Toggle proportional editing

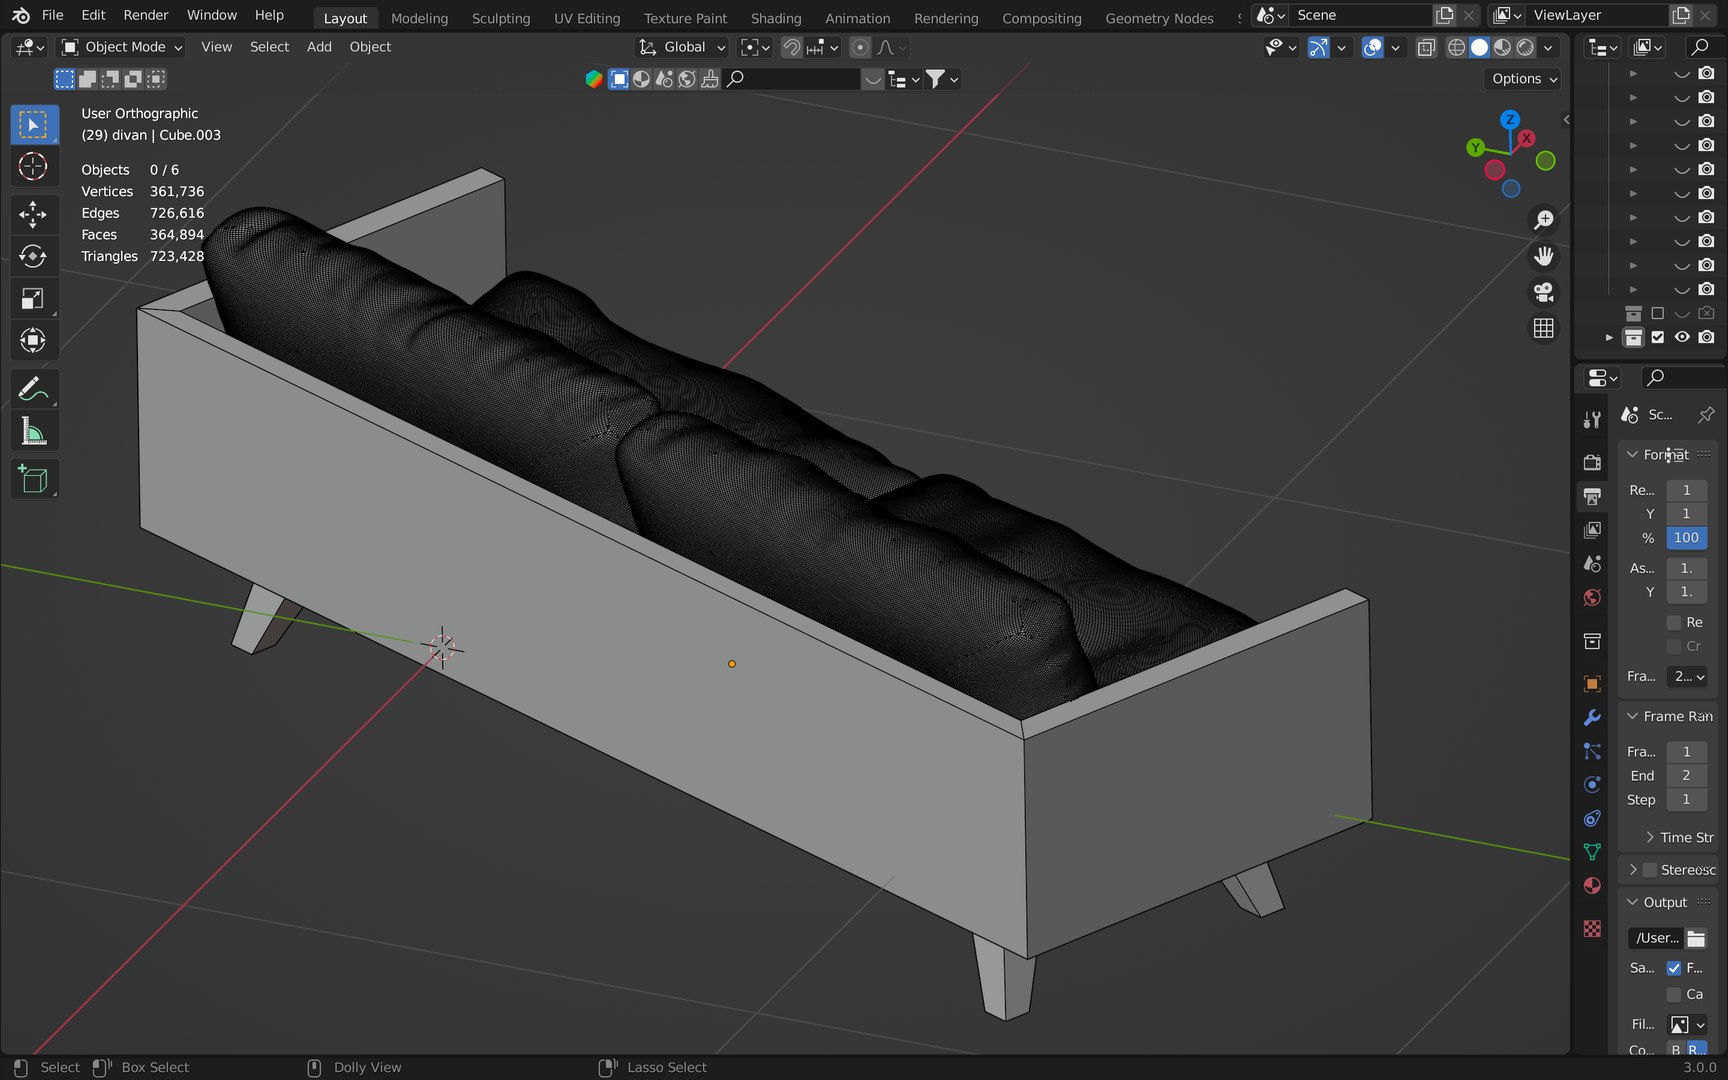point(860,47)
